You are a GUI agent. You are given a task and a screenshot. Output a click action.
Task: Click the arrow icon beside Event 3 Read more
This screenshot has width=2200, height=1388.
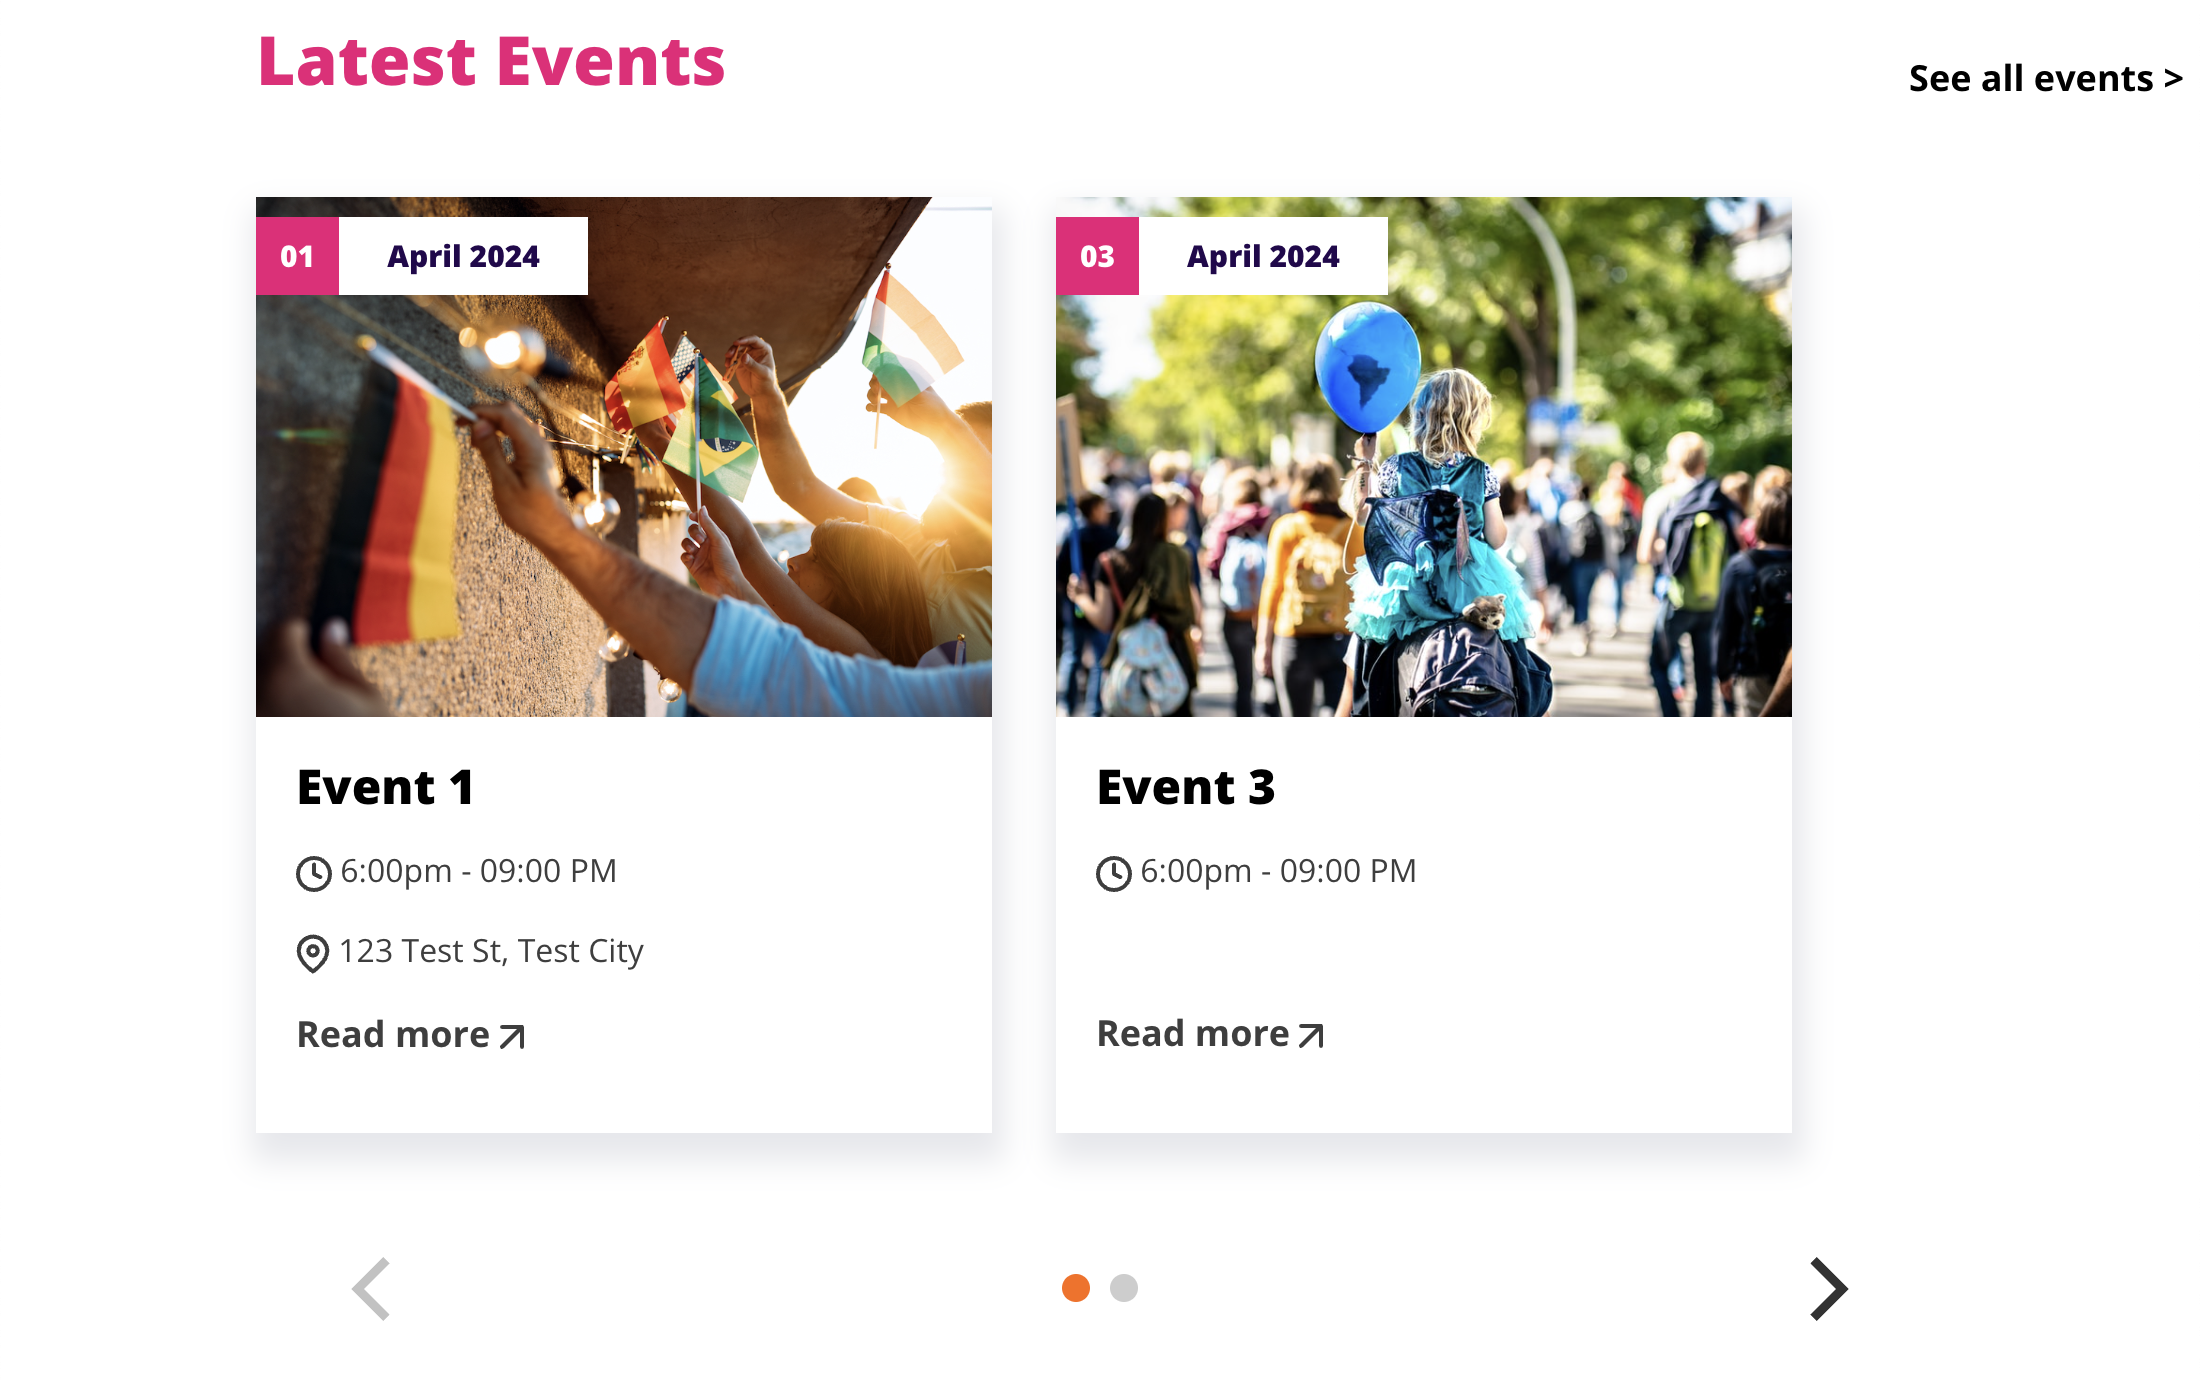point(1311,1036)
